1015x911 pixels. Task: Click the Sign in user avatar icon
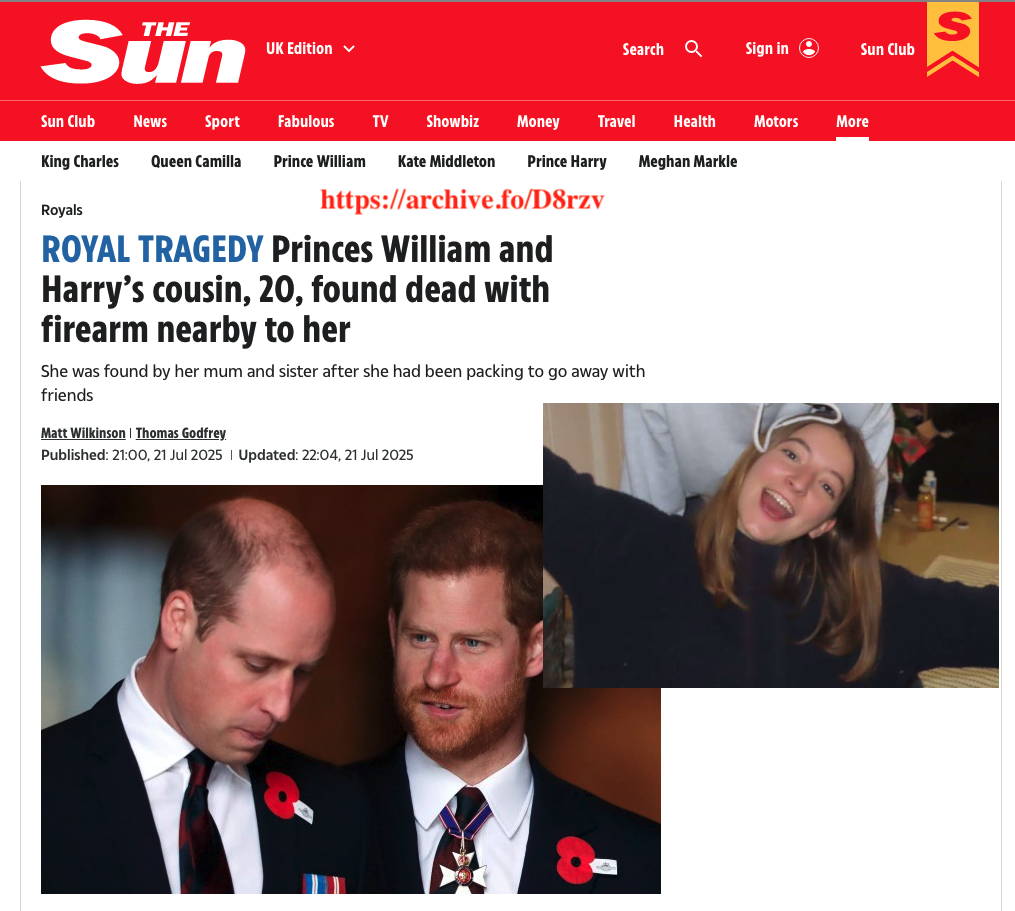[x=809, y=49]
